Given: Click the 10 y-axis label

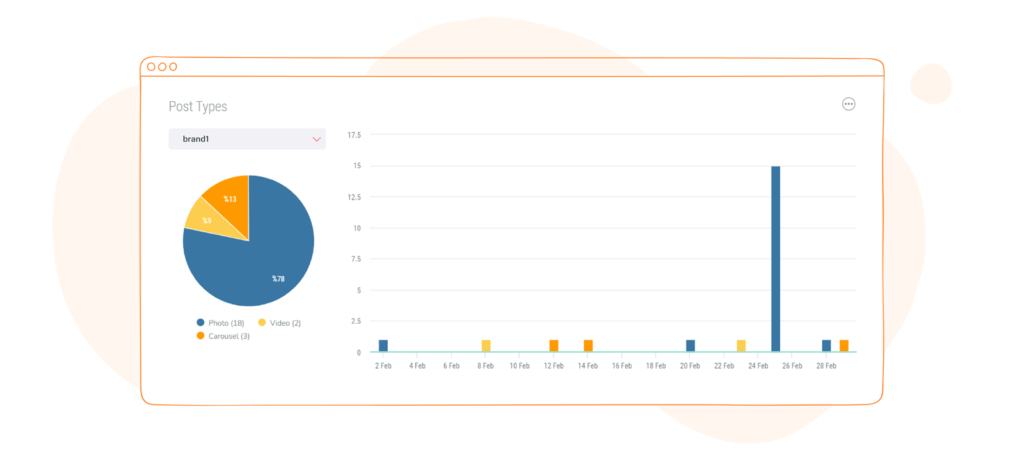Looking at the screenshot, I should tap(357, 228).
